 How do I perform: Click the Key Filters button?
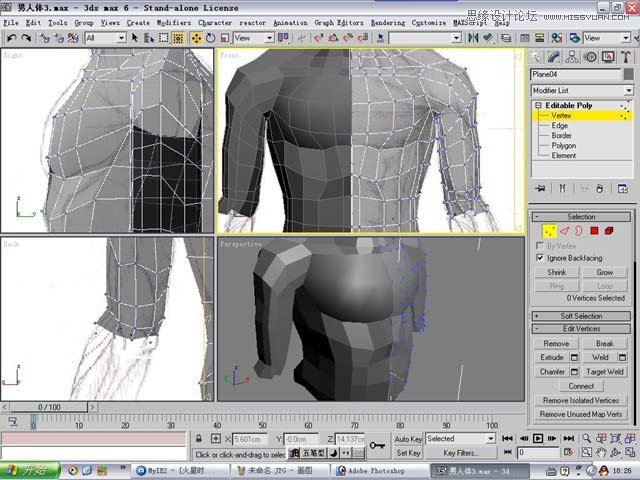pos(461,453)
